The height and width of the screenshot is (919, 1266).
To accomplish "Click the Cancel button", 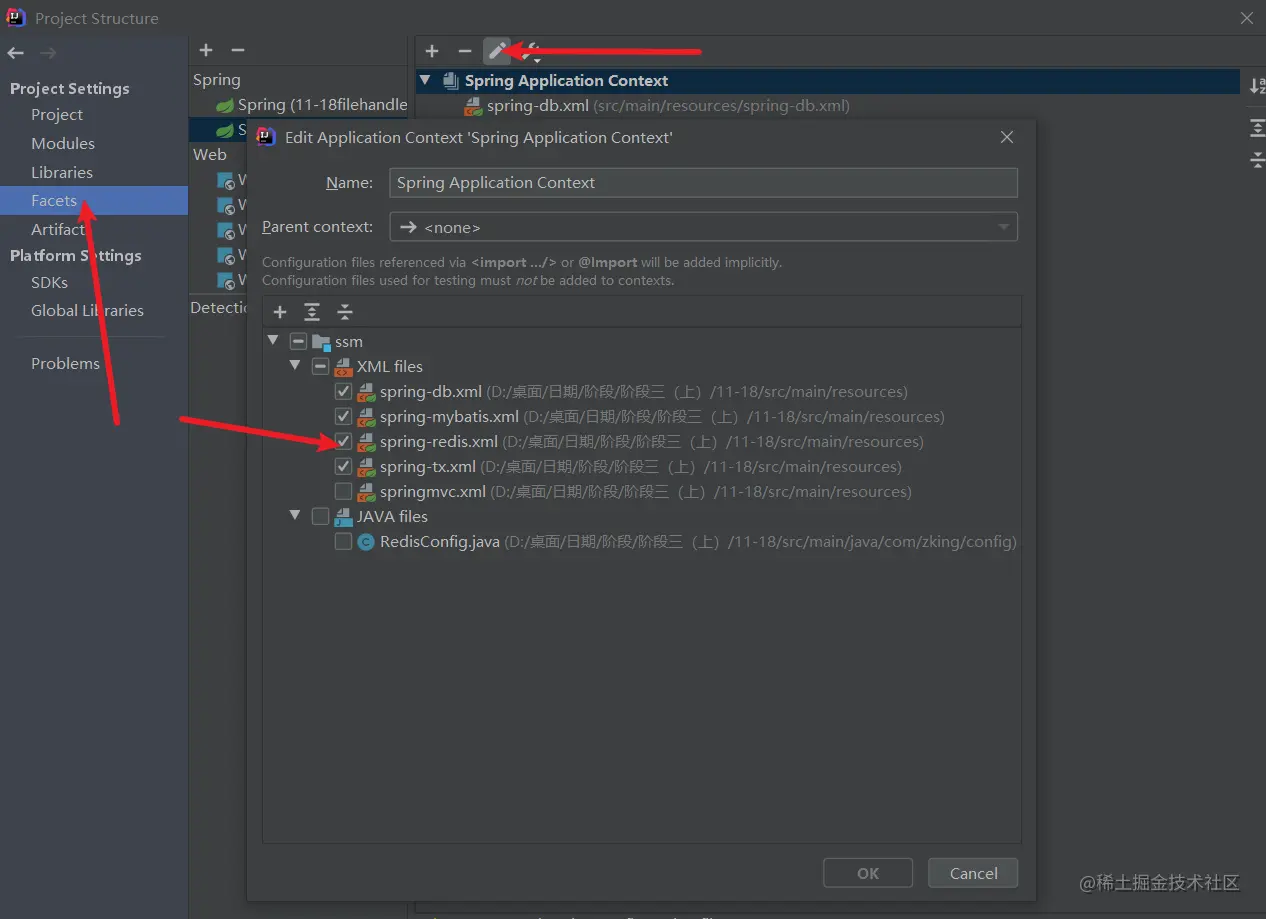I will (x=973, y=873).
